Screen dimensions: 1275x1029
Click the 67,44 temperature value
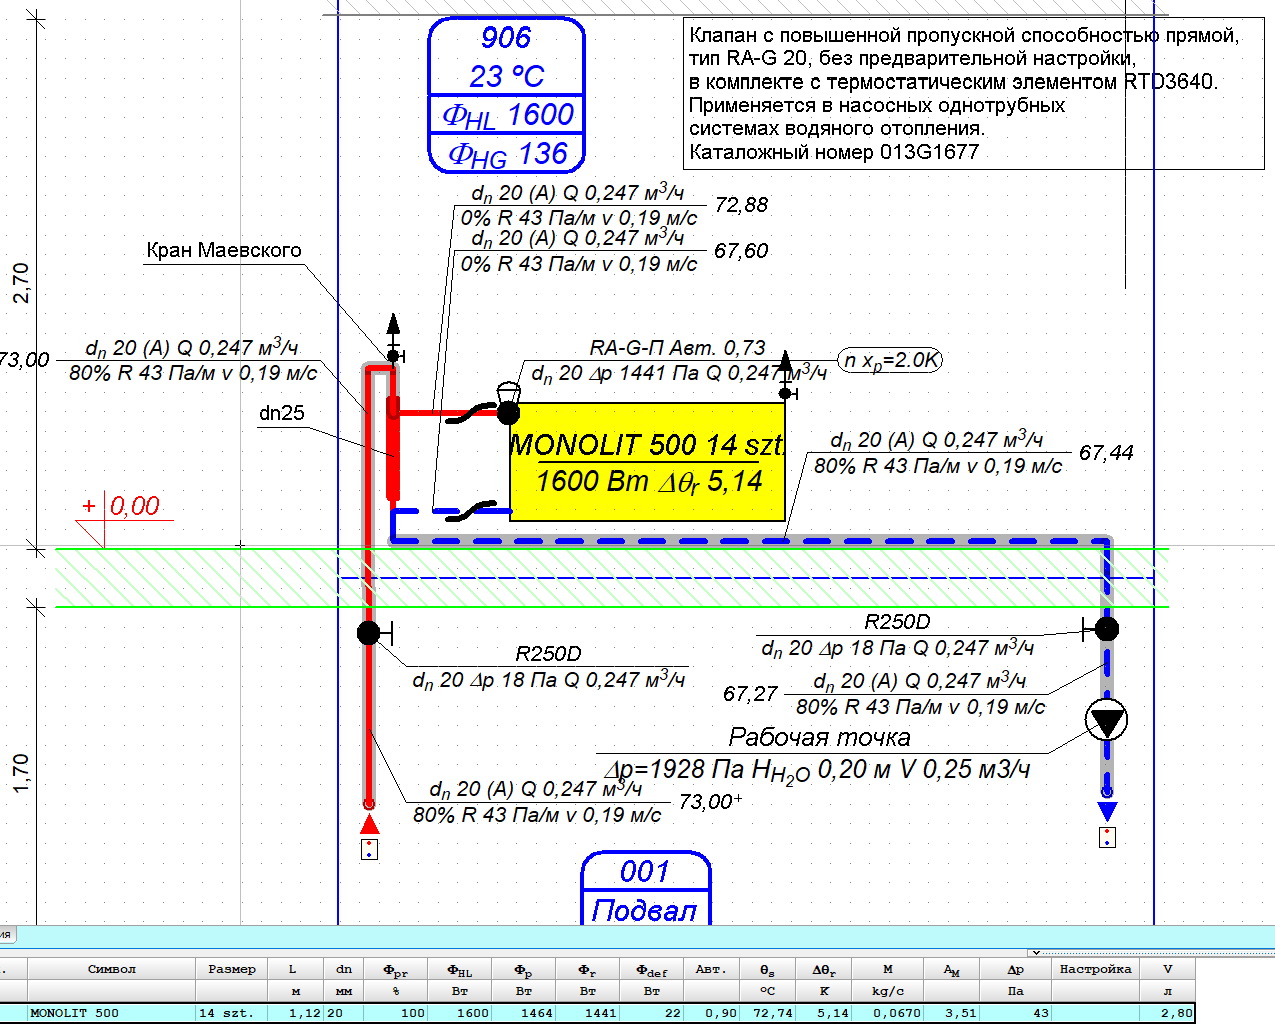point(1106,453)
